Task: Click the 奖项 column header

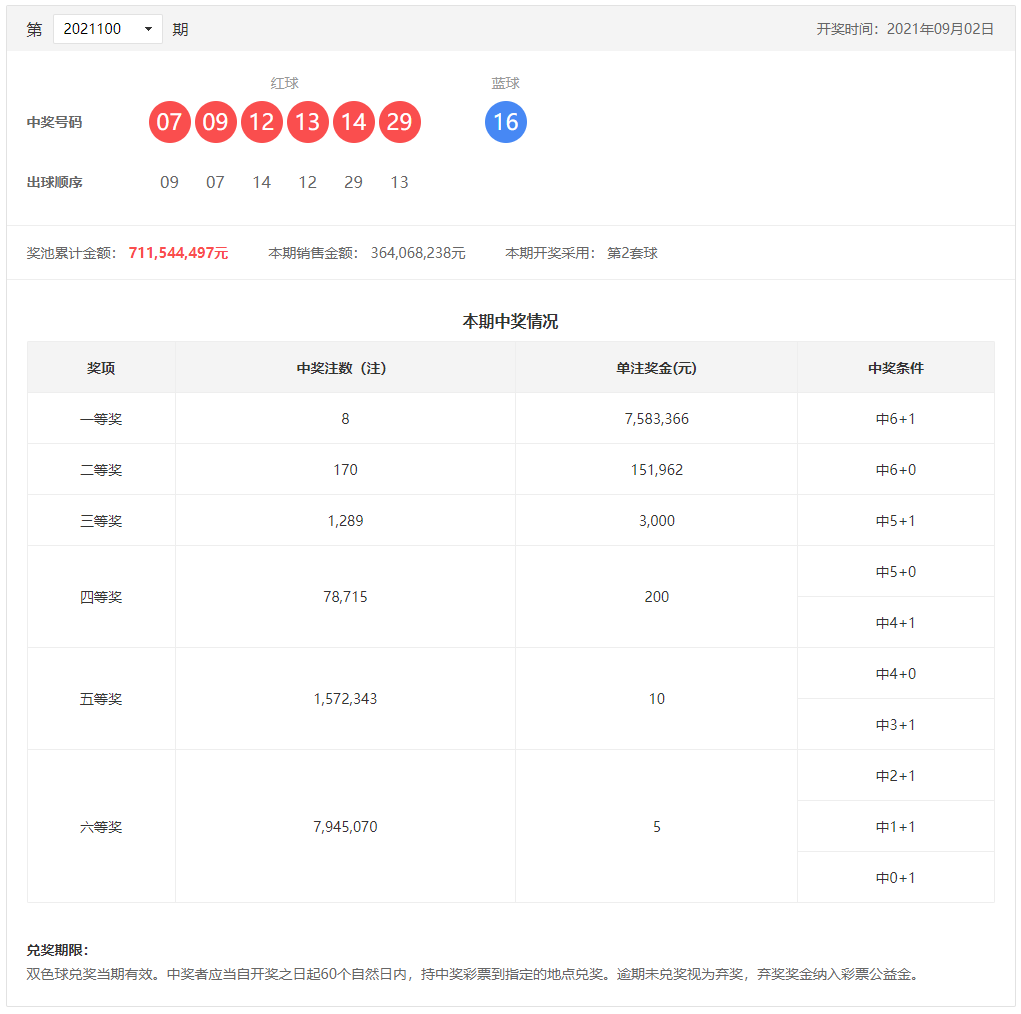Action: point(101,368)
